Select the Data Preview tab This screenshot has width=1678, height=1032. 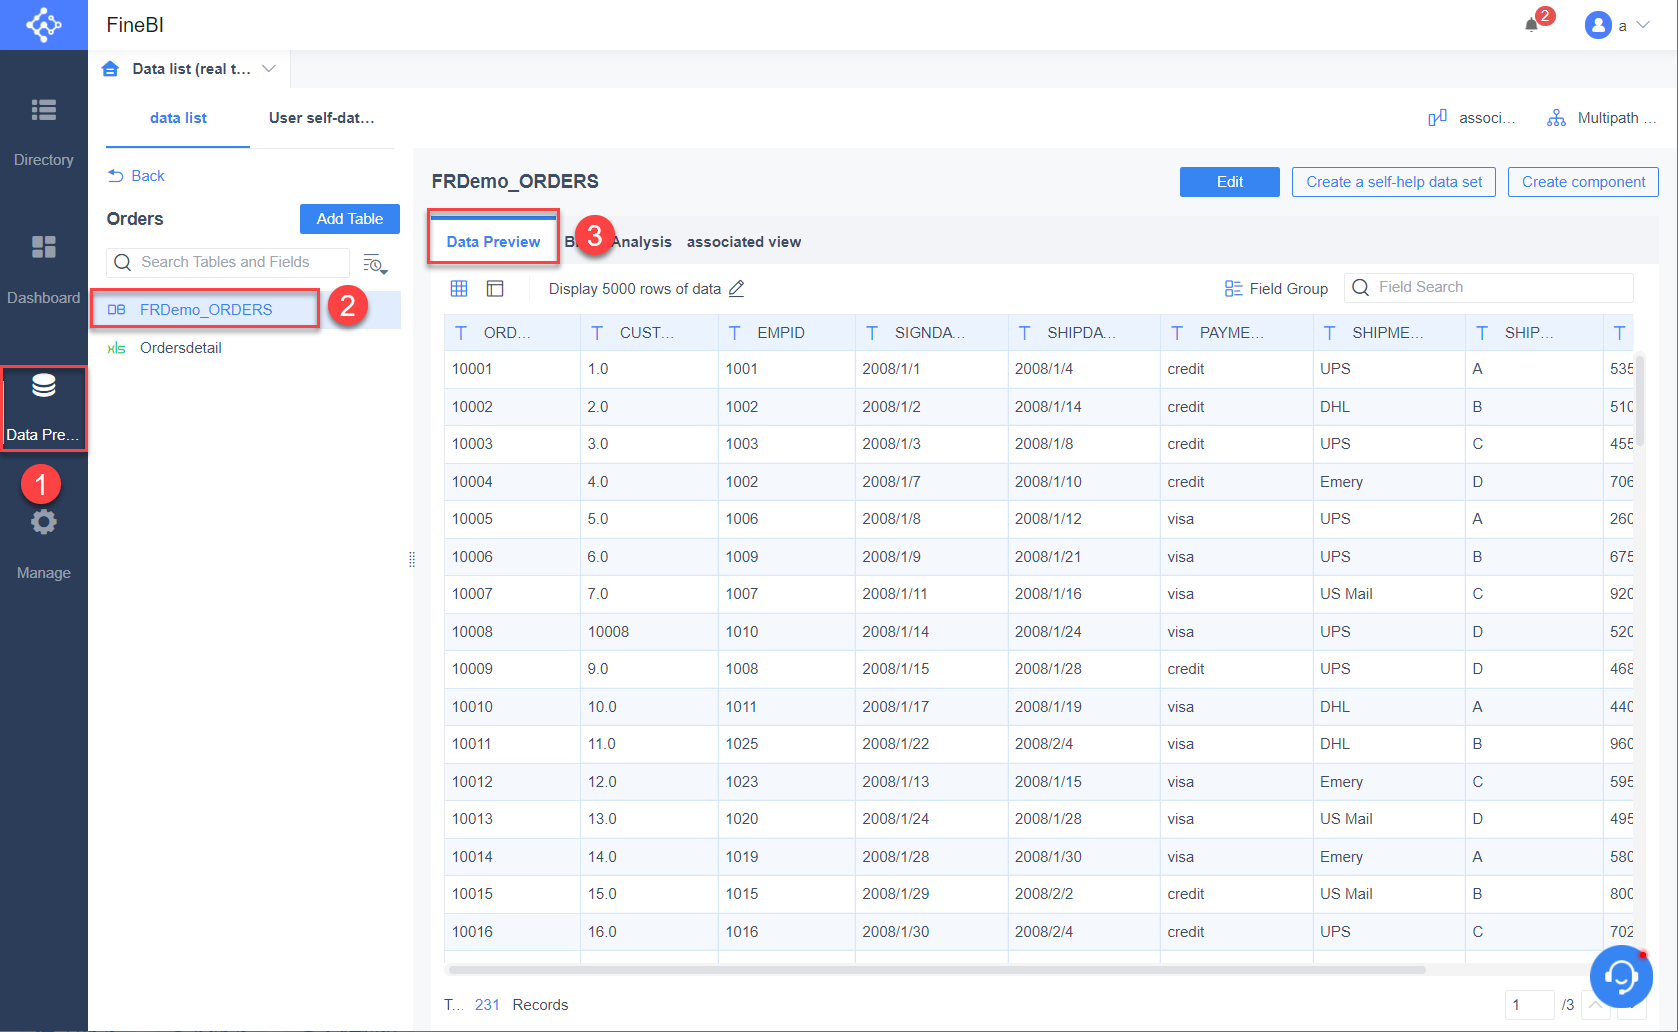click(493, 241)
